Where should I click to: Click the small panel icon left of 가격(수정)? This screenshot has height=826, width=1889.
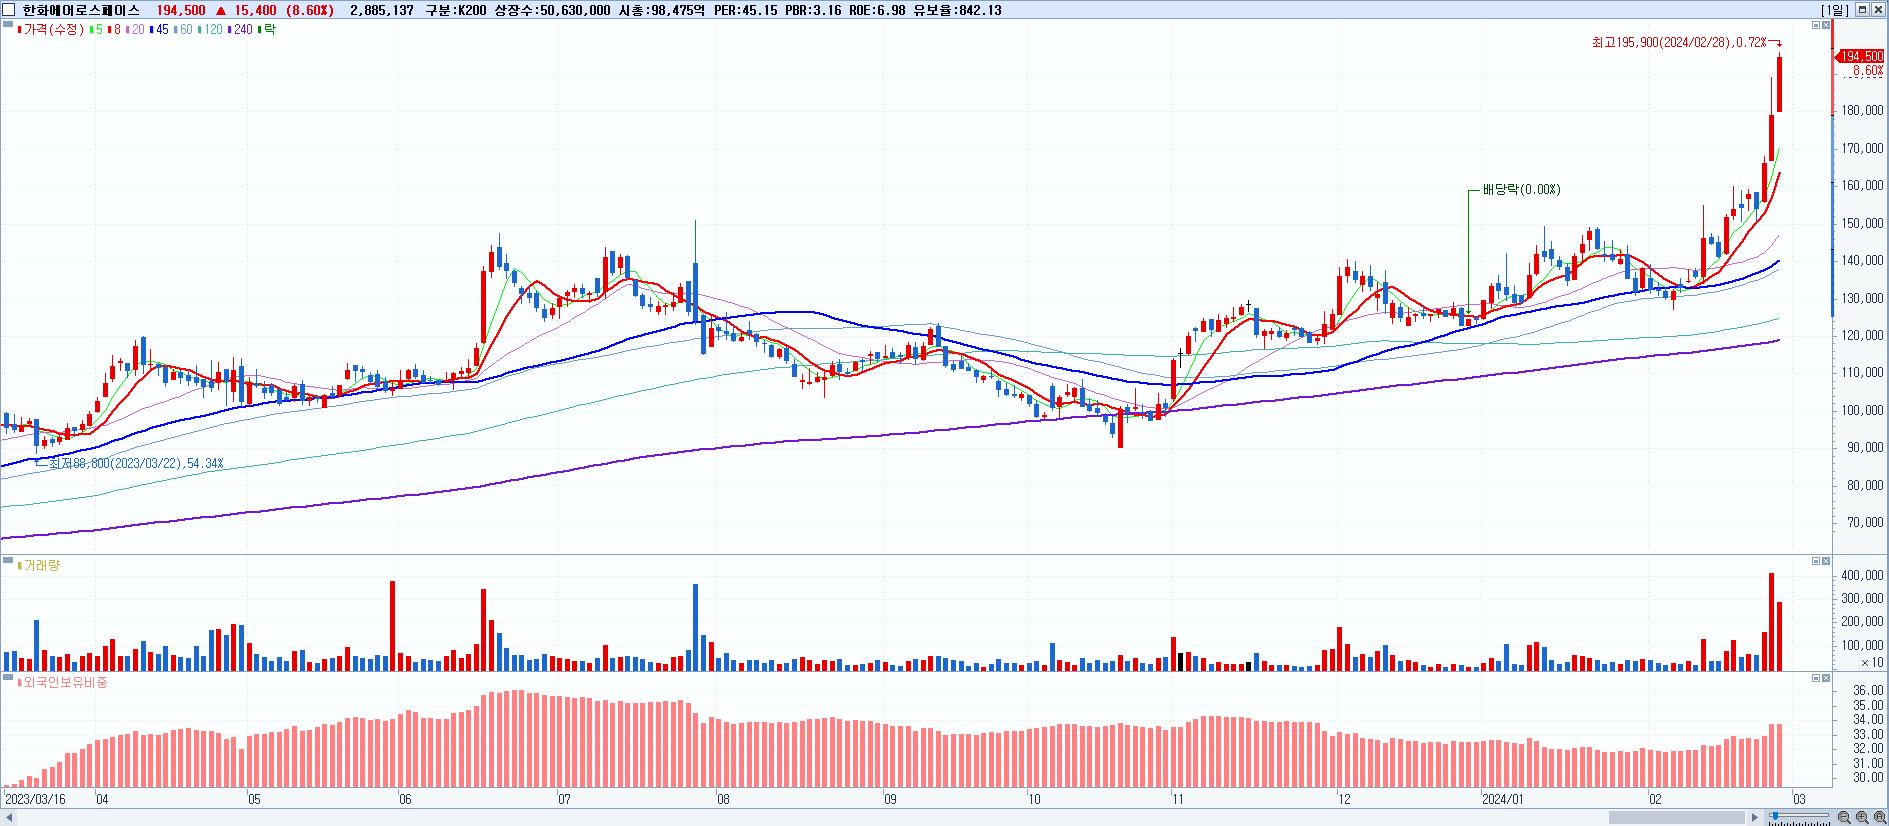pyautogui.click(x=9, y=25)
